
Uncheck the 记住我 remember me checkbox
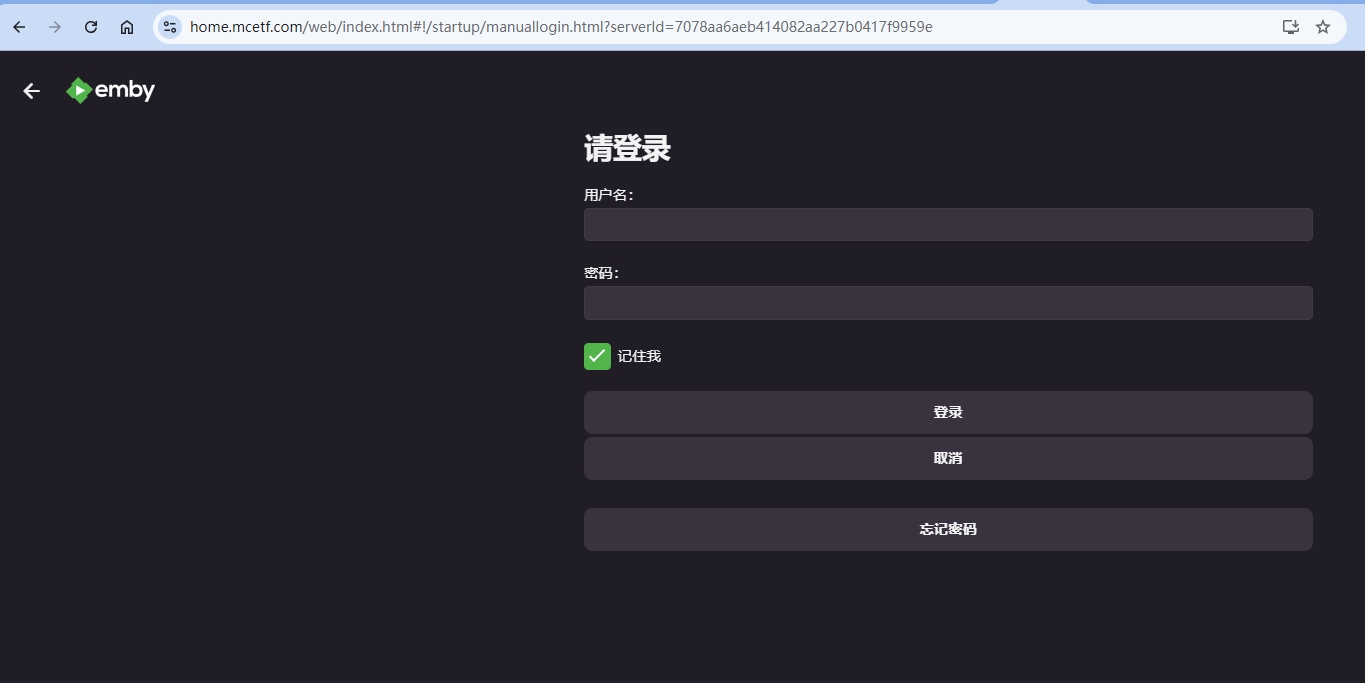pyautogui.click(x=597, y=356)
